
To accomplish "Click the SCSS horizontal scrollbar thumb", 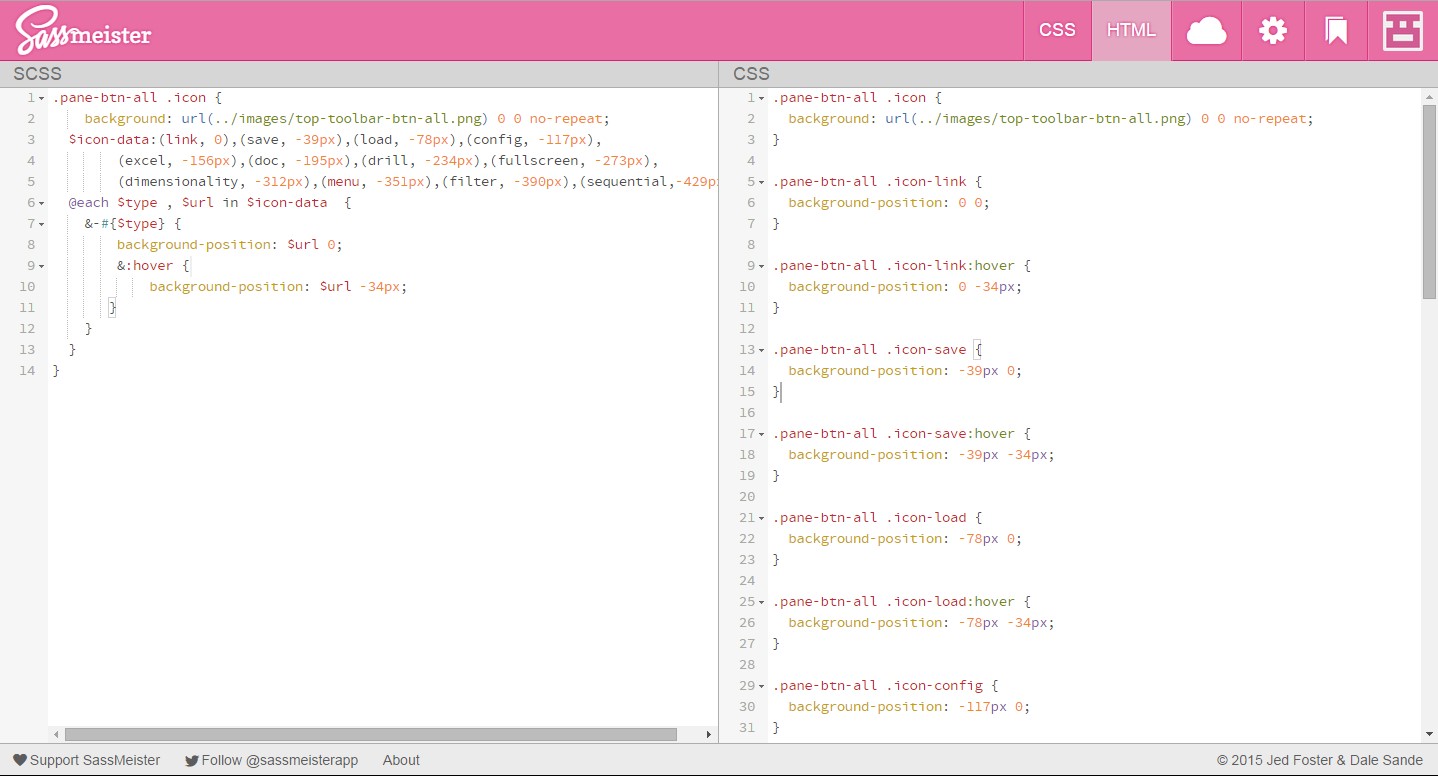I will pyautogui.click(x=370, y=734).
